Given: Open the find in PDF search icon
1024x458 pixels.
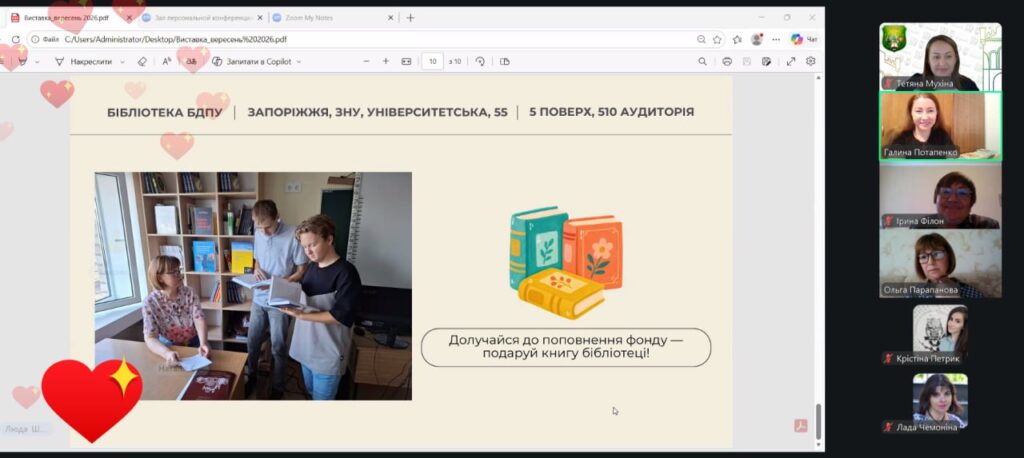Looking at the screenshot, I should [x=703, y=61].
